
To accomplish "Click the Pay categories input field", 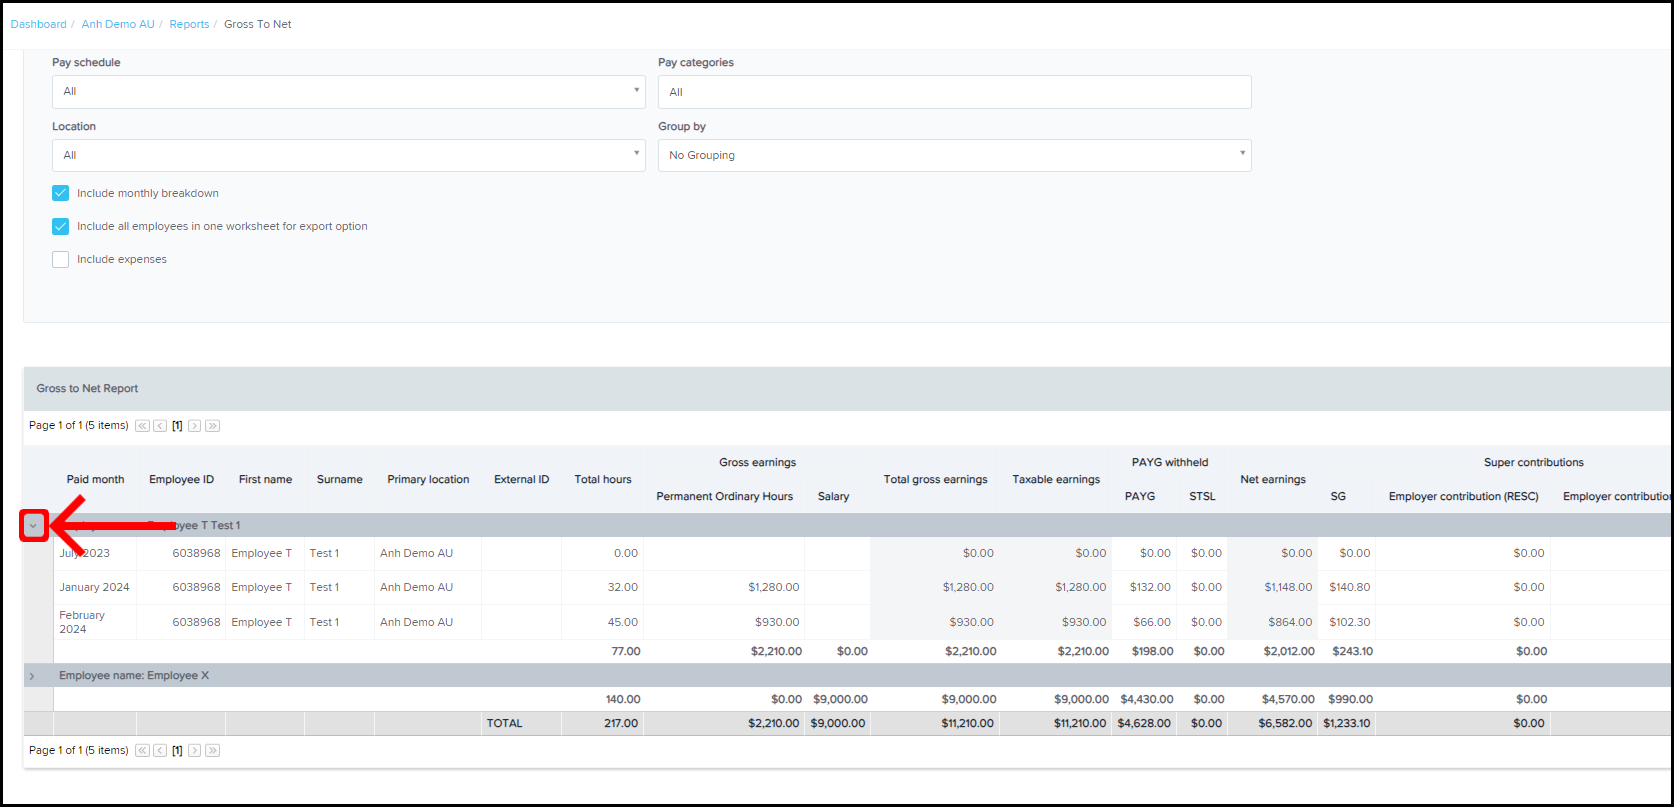I will [x=954, y=92].
